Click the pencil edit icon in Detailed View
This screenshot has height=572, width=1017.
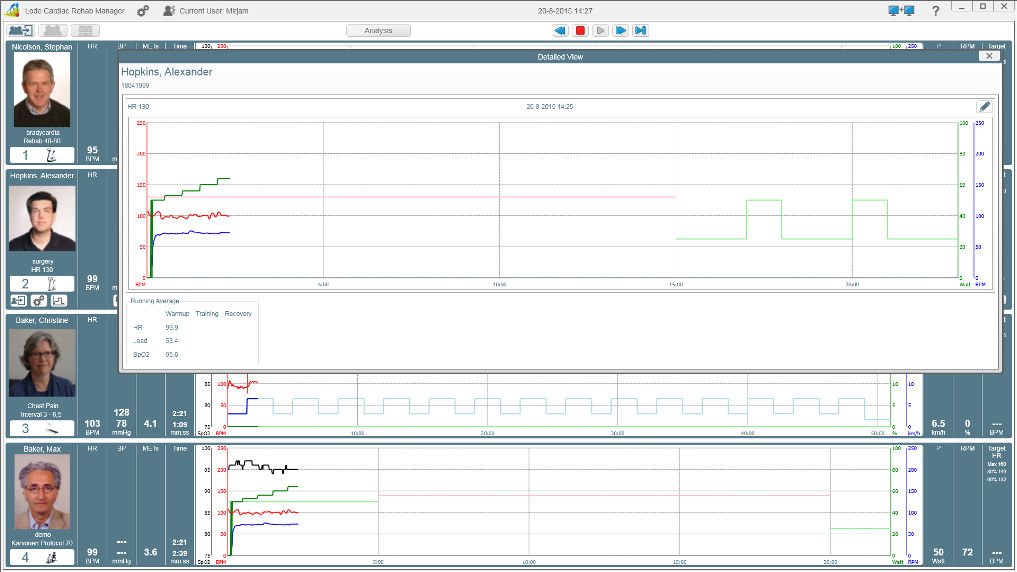tap(984, 106)
